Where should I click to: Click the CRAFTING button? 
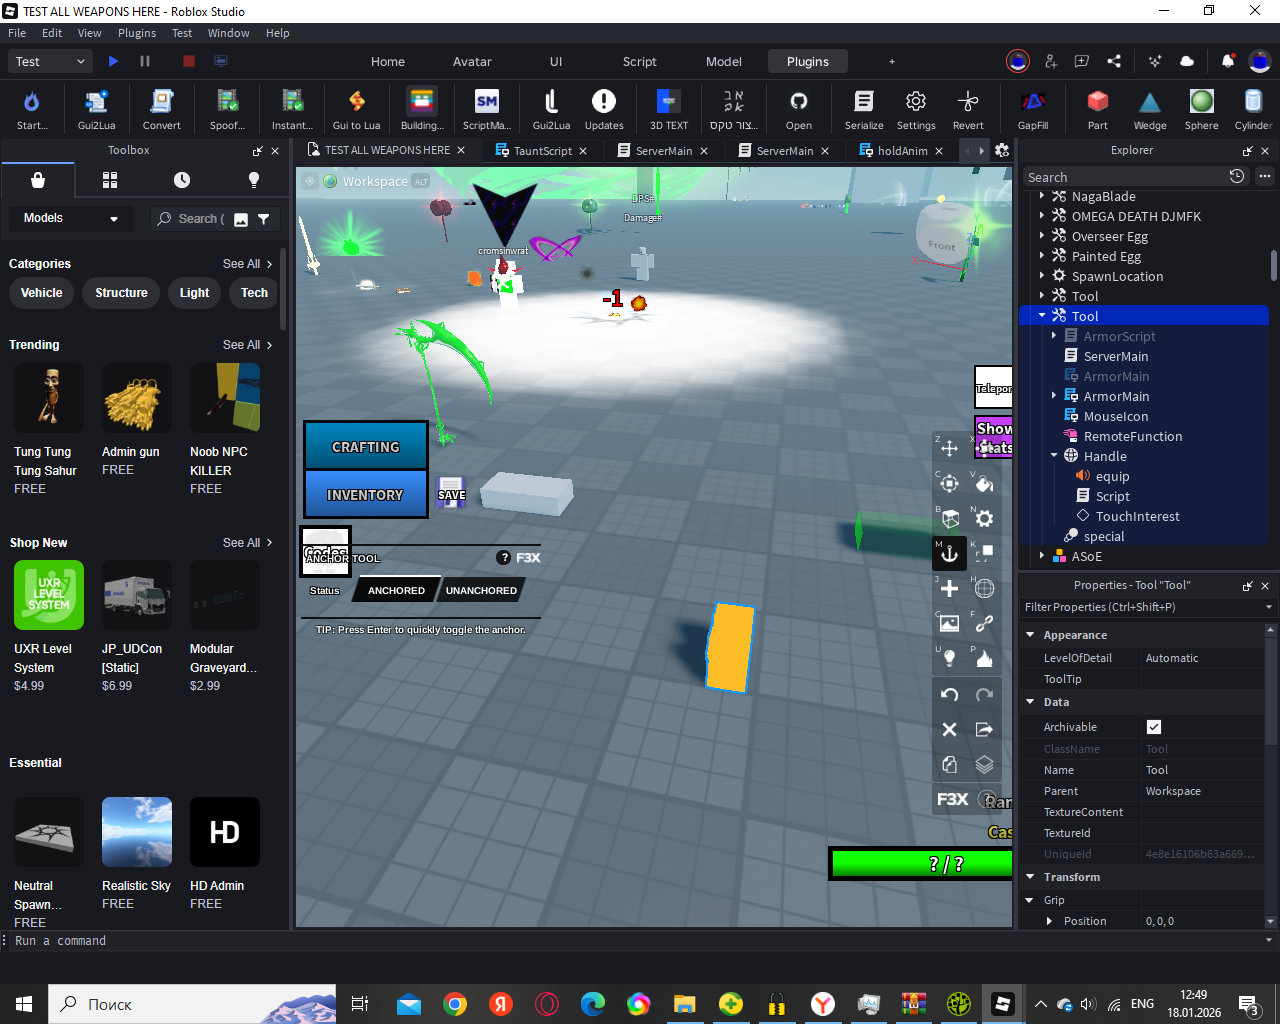(366, 446)
